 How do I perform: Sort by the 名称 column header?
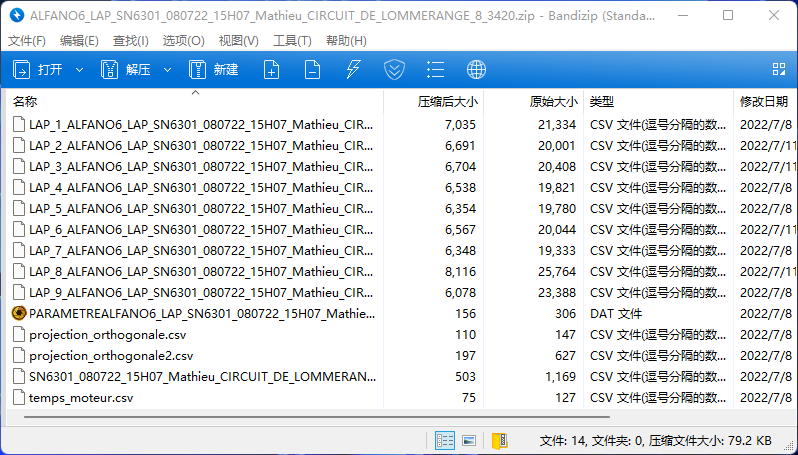coord(195,102)
